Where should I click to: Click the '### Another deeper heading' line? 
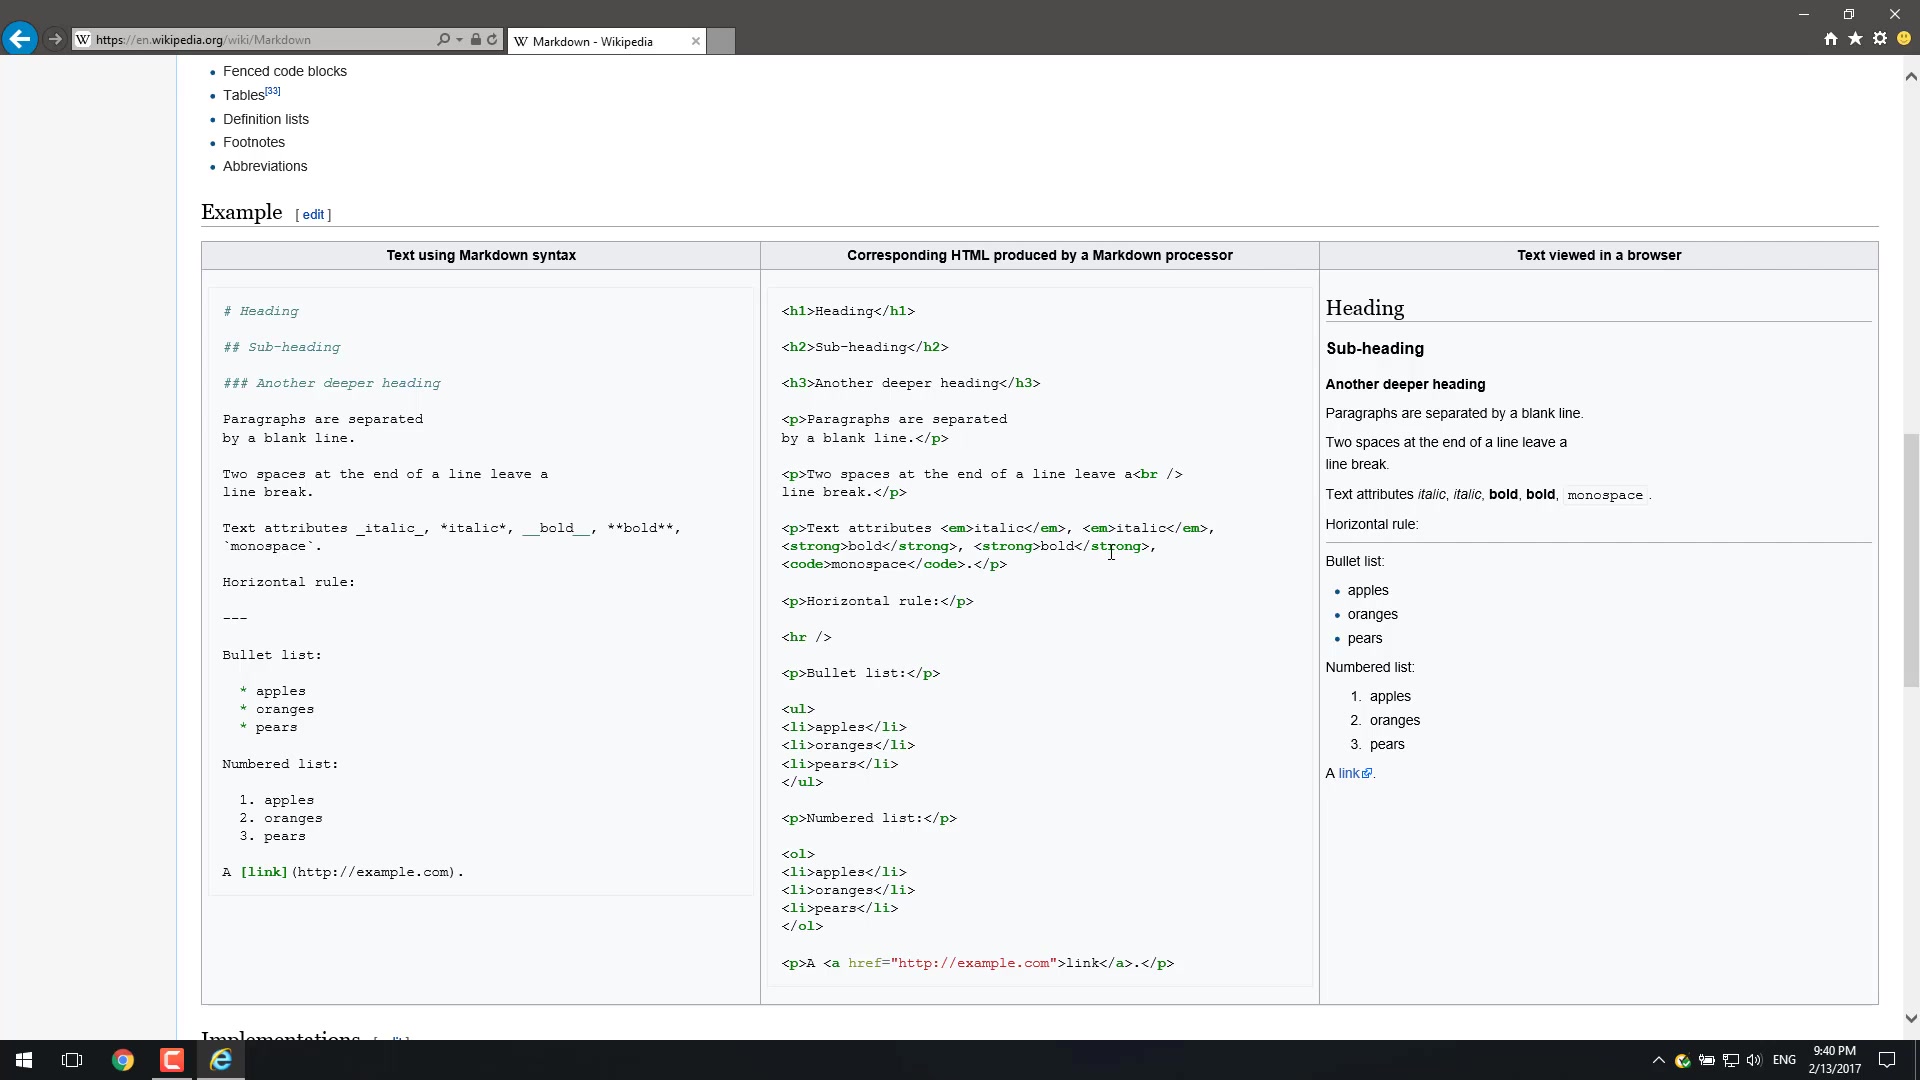[x=332, y=383]
